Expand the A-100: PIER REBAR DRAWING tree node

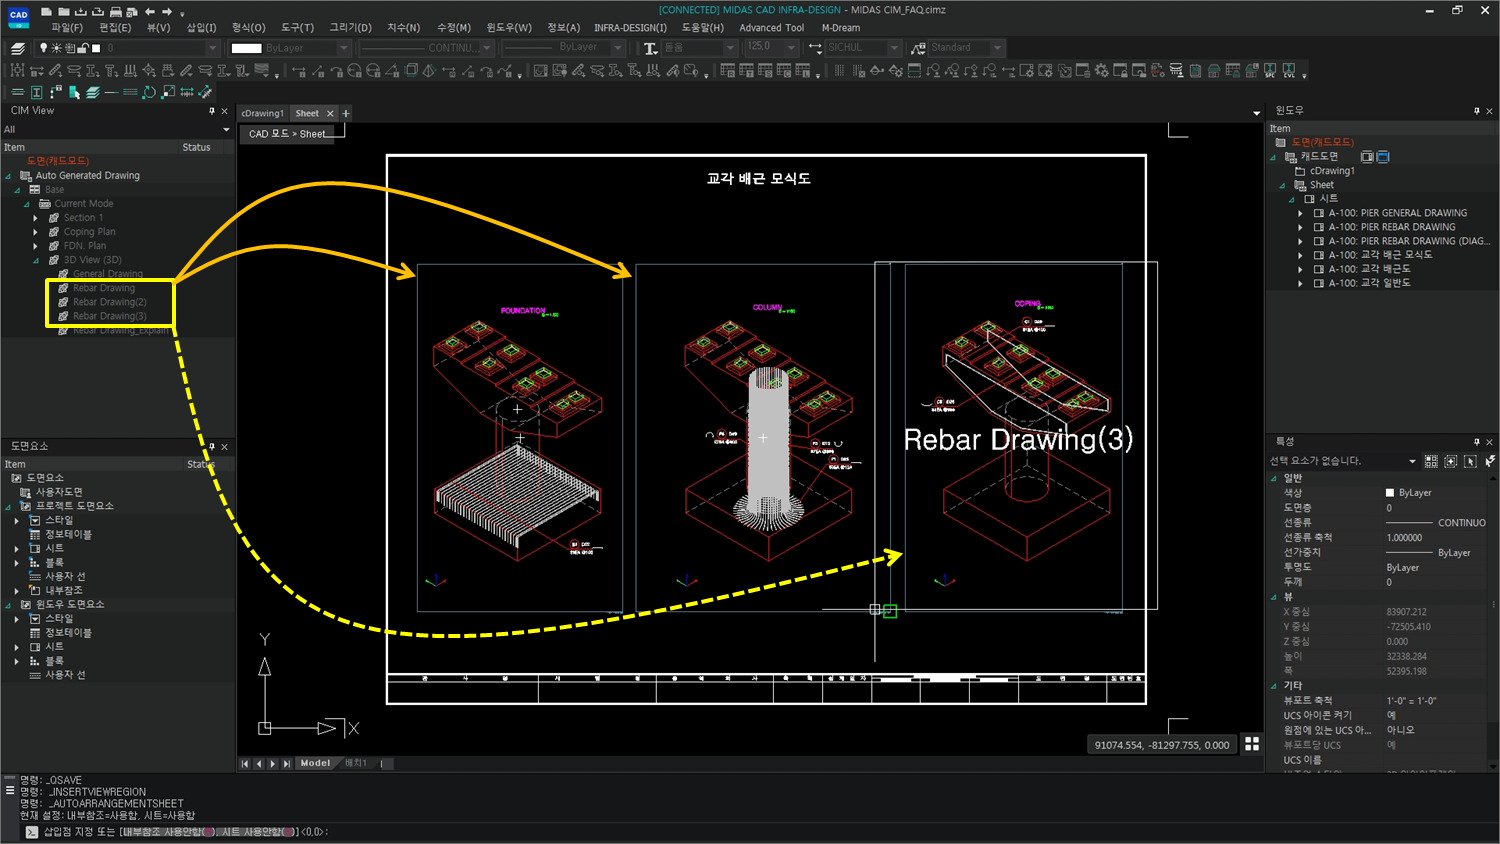1300,226
